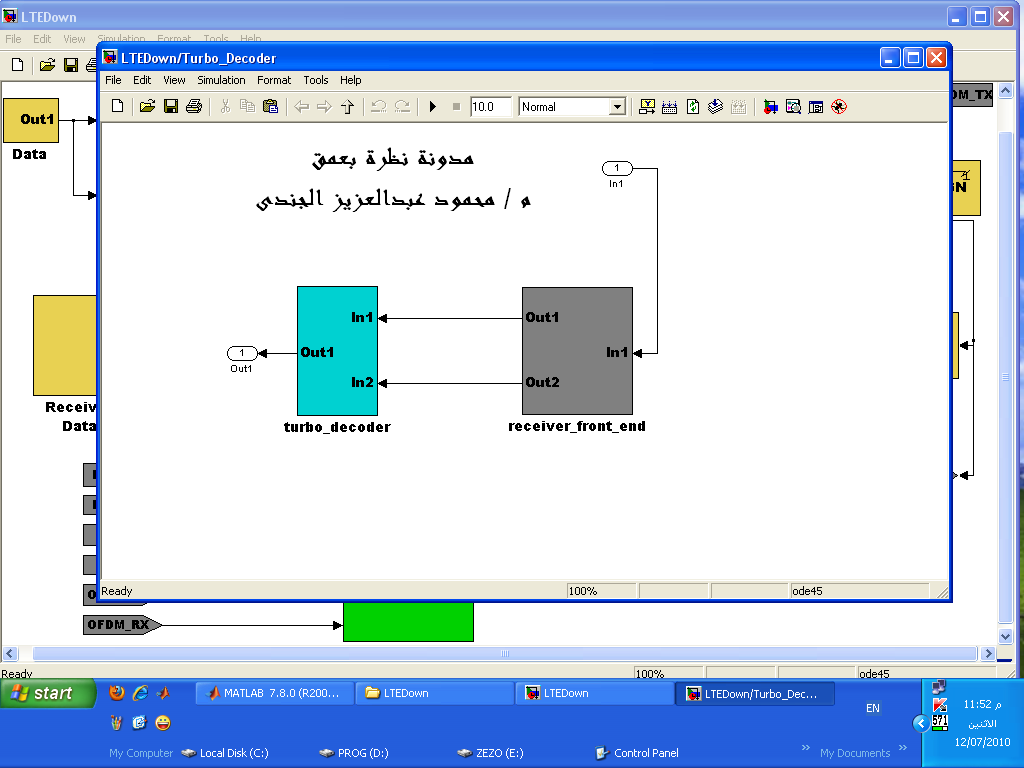
Task: Open the Library Browser icon
Action: (771, 106)
